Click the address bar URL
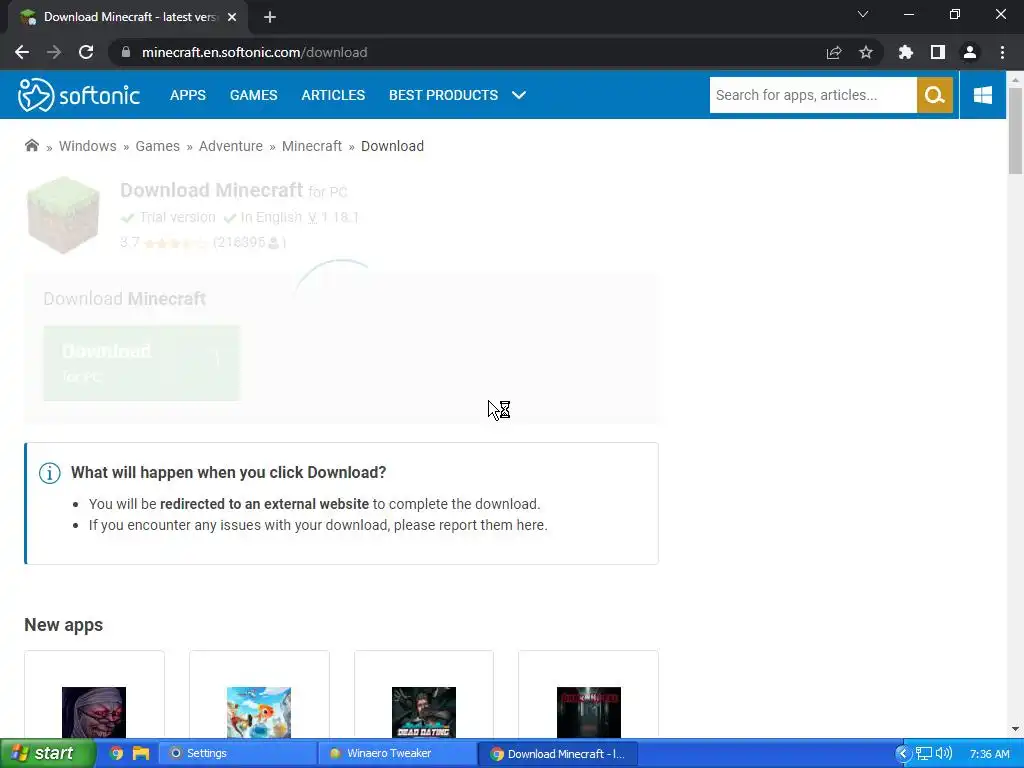1024x768 pixels. point(255,52)
